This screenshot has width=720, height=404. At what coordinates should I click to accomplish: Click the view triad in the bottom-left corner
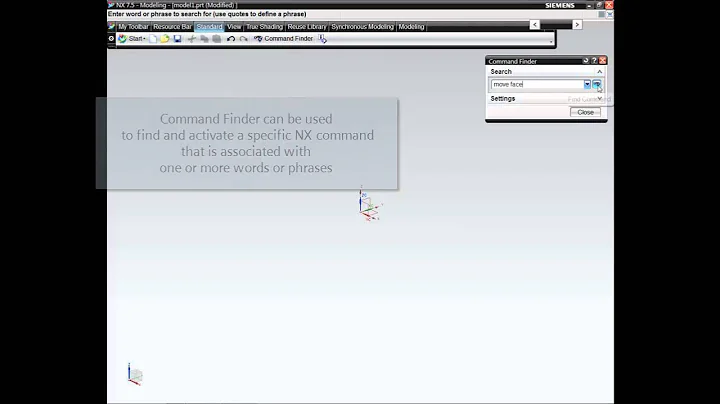(x=135, y=374)
